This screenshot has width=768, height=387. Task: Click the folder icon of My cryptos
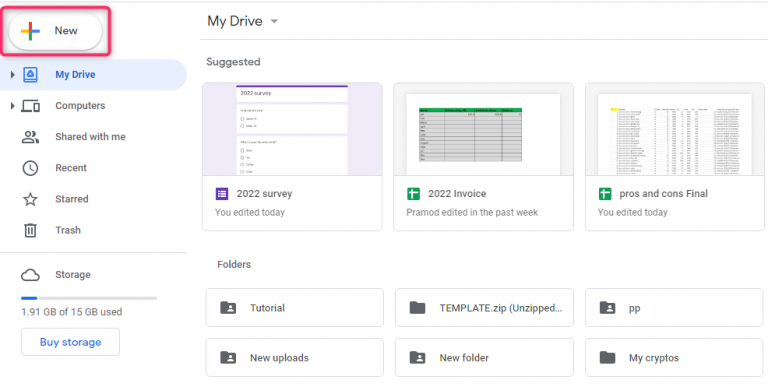click(607, 358)
